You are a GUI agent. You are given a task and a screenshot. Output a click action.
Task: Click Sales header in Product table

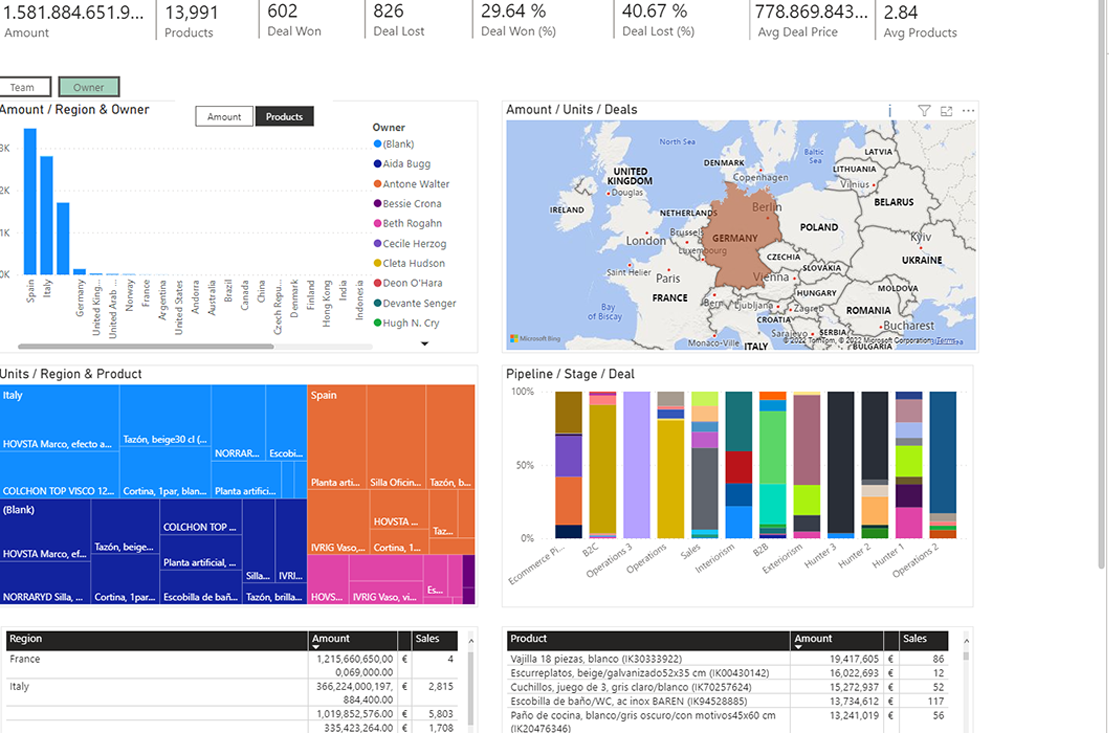pos(923,640)
